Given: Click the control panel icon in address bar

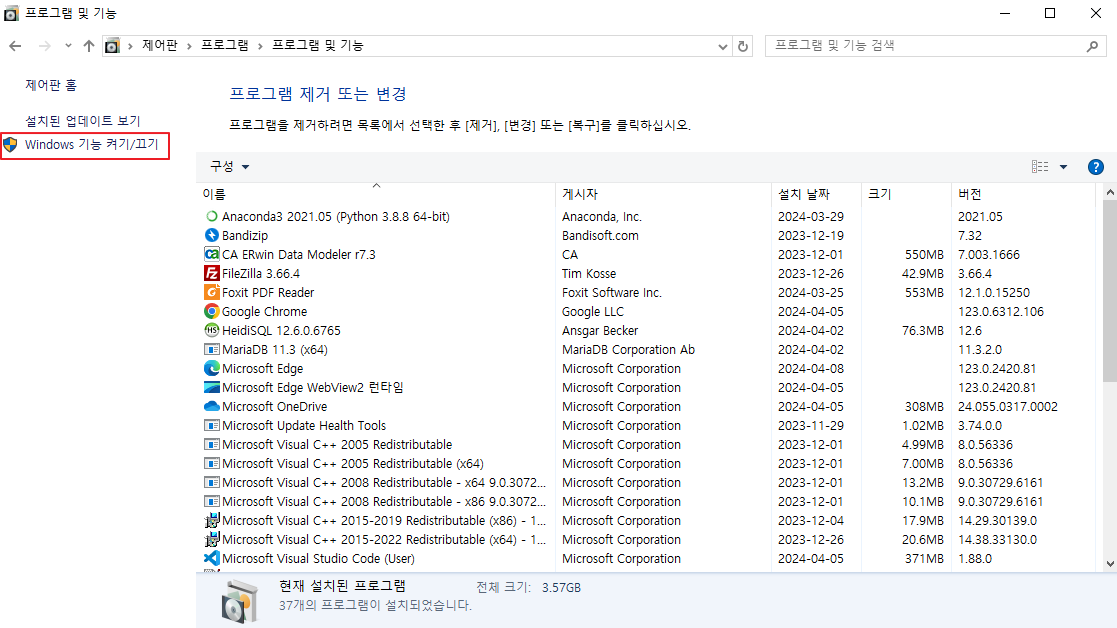Looking at the screenshot, I should [x=112, y=46].
